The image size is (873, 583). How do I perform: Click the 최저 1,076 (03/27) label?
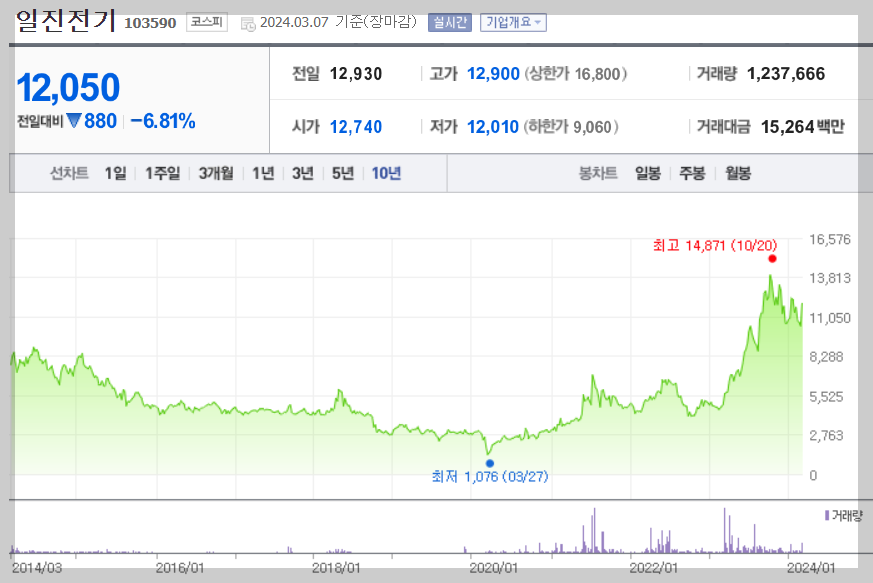point(490,477)
